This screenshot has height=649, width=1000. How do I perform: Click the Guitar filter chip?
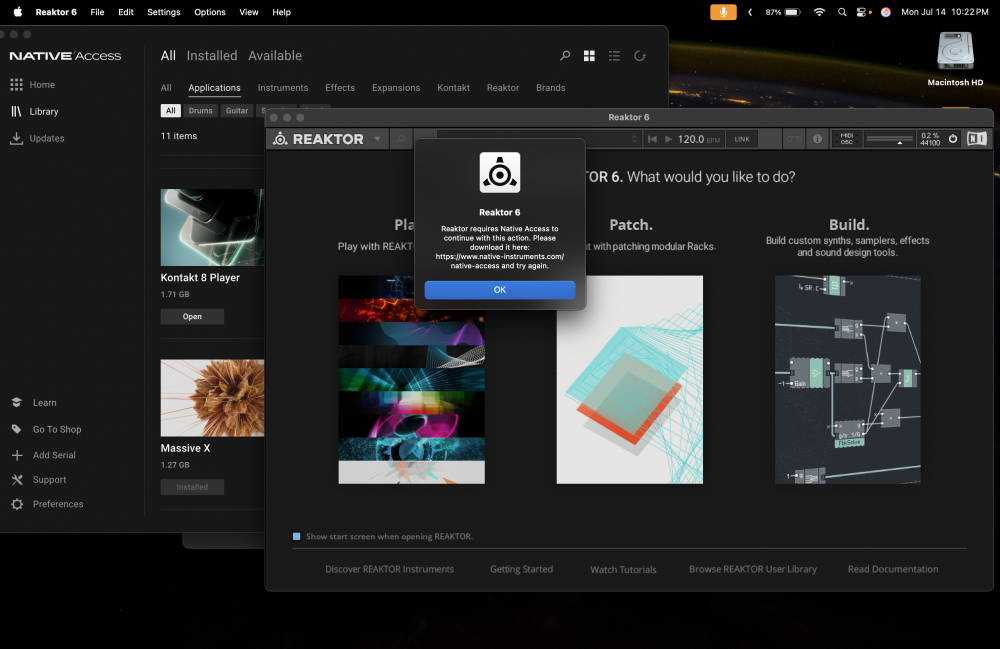click(x=237, y=111)
